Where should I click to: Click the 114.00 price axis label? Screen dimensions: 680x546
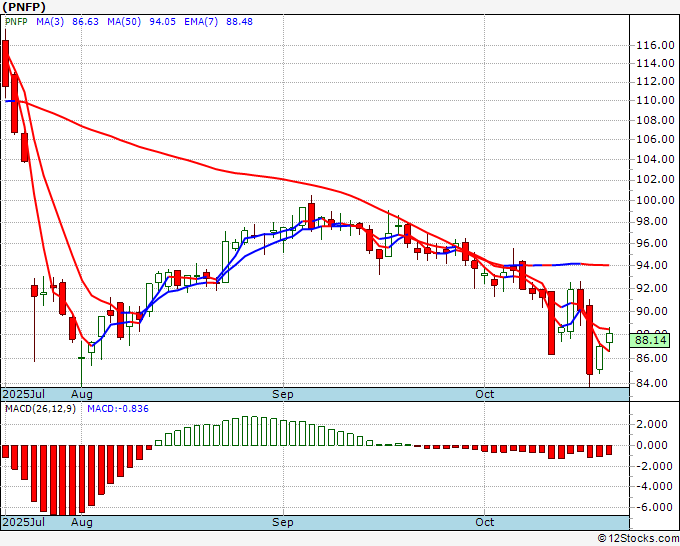[x=655, y=63]
